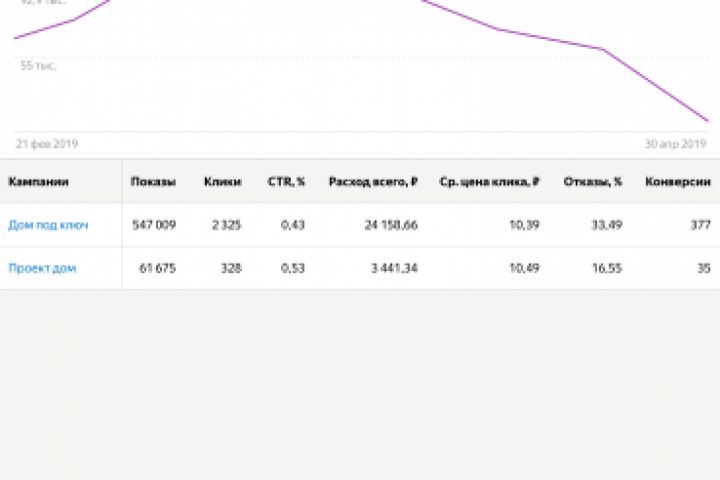Select the 35 conversions cell

click(704, 268)
